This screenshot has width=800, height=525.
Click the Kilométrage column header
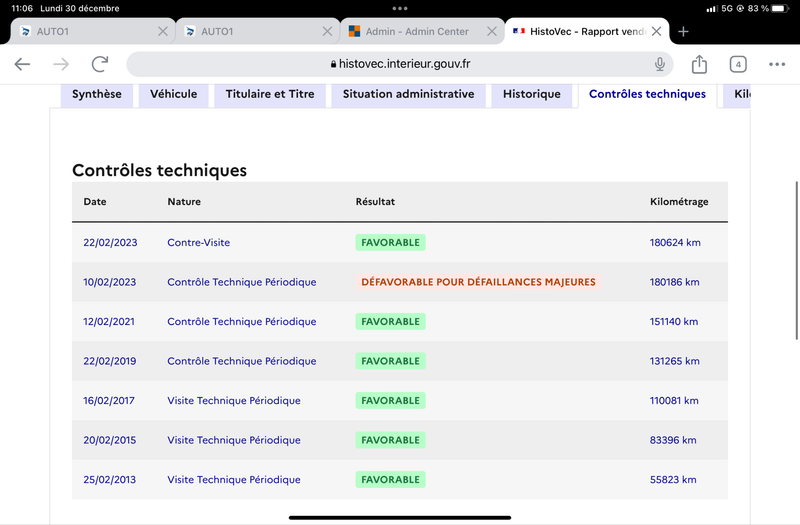(679, 202)
